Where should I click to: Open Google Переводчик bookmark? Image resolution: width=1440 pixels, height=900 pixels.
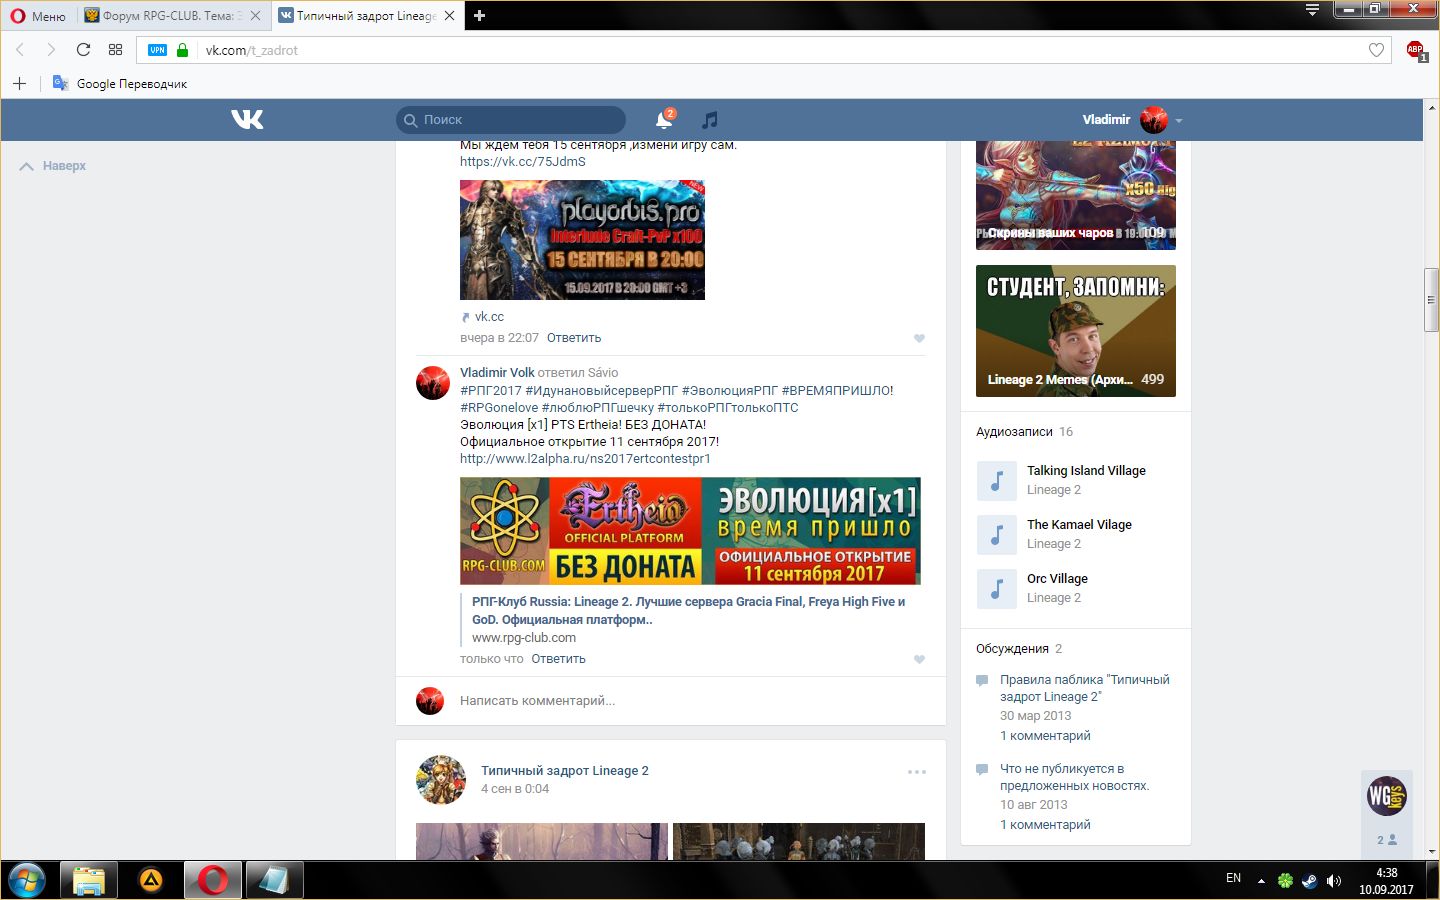tap(120, 83)
